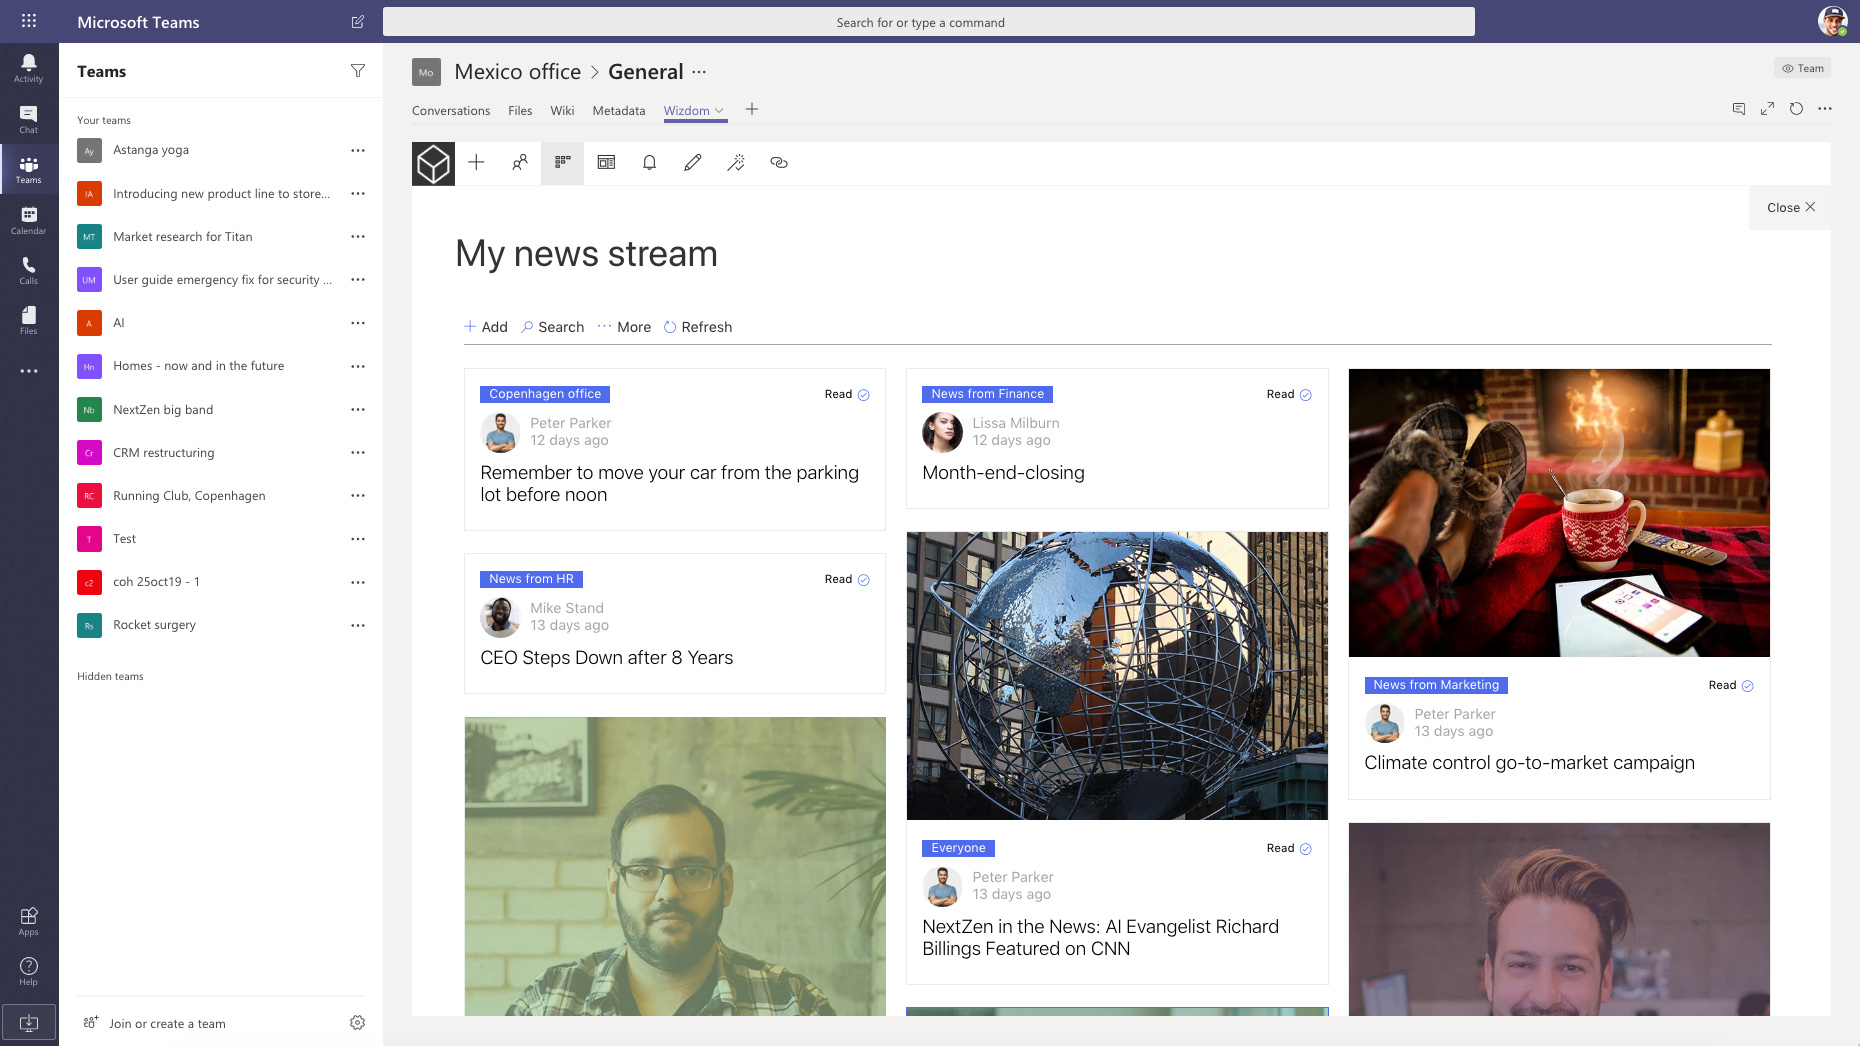Click Refresh in news stream toolbar
Image resolution: width=1860 pixels, height=1046 pixels.
click(698, 327)
